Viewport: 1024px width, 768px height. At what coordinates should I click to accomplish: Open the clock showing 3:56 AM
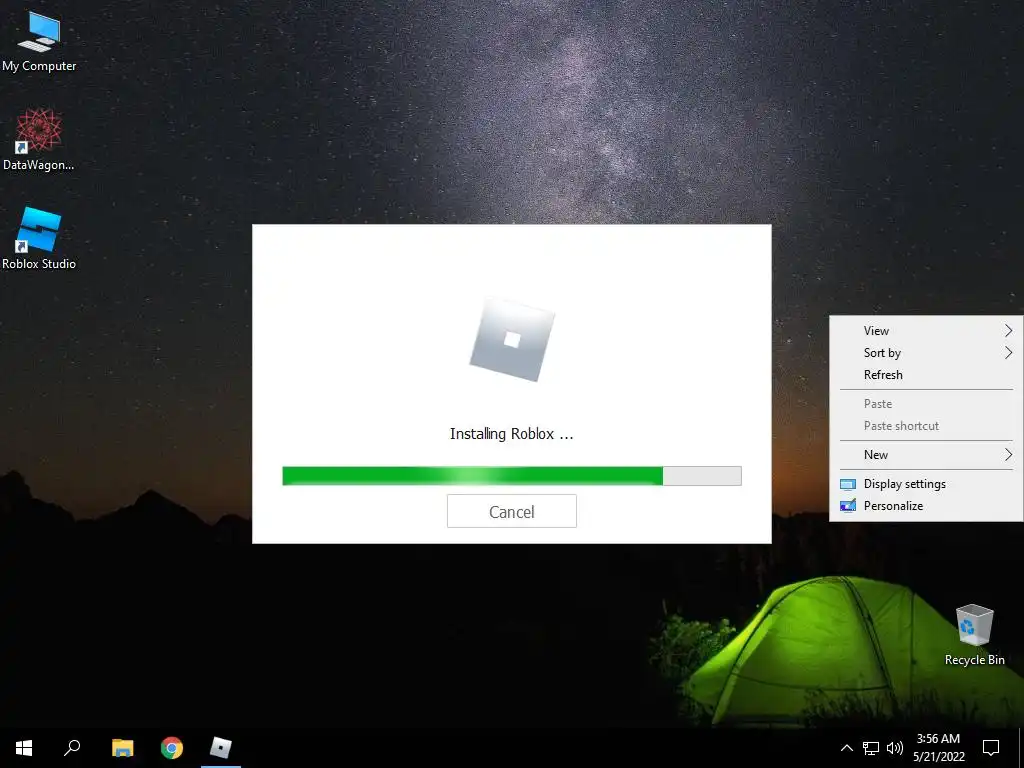pyautogui.click(x=938, y=739)
